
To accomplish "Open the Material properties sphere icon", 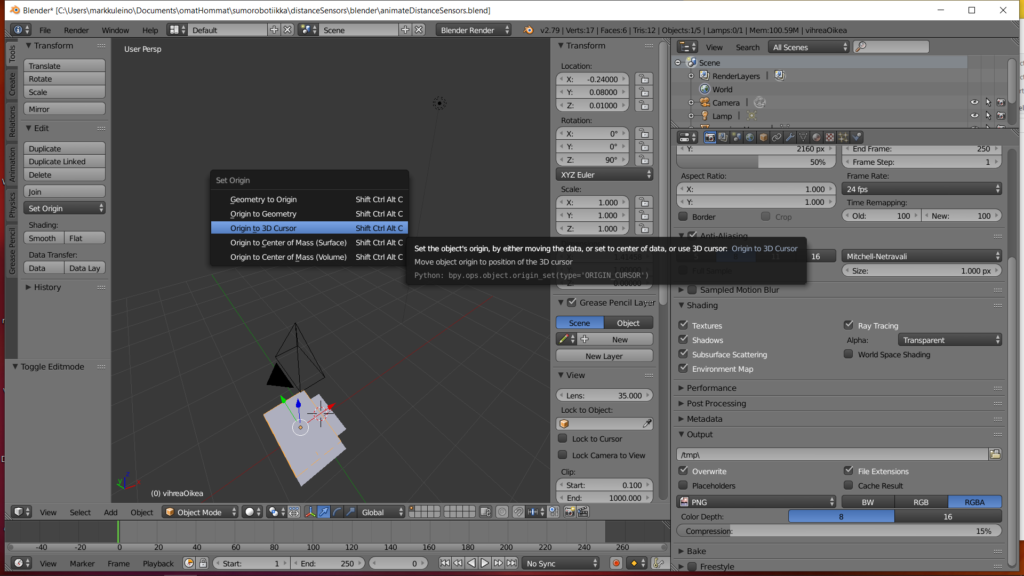I will coord(816,137).
